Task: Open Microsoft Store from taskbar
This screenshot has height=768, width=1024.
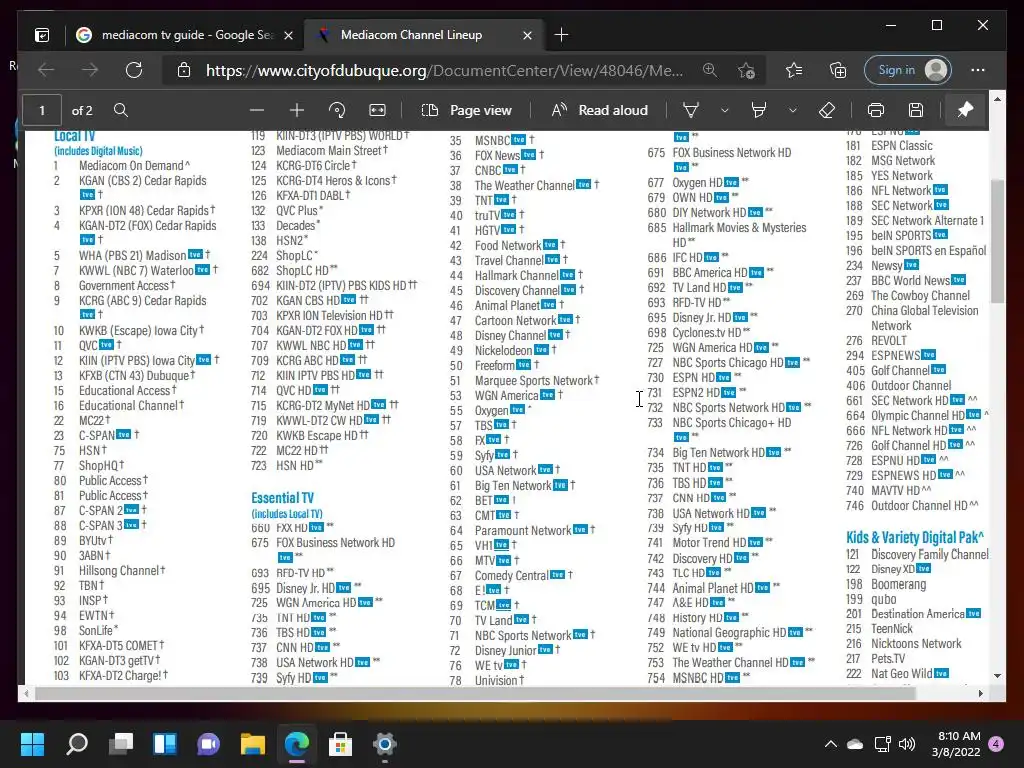Action: 340,744
